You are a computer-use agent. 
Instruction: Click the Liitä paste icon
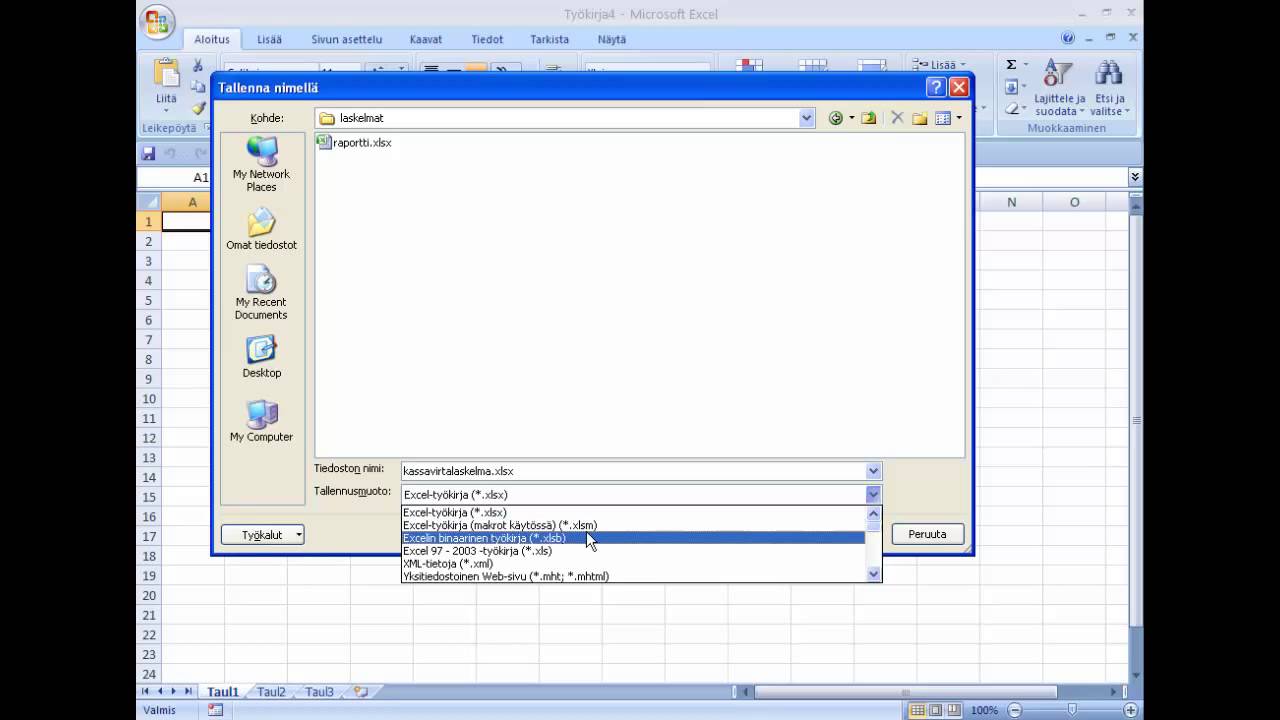[166, 75]
